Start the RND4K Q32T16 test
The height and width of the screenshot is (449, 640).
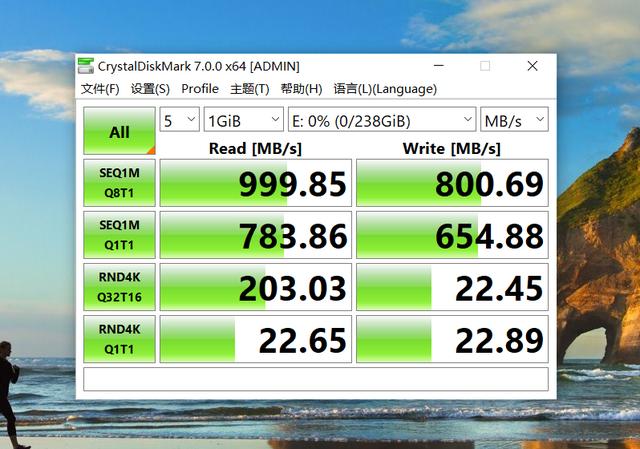click(x=119, y=287)
